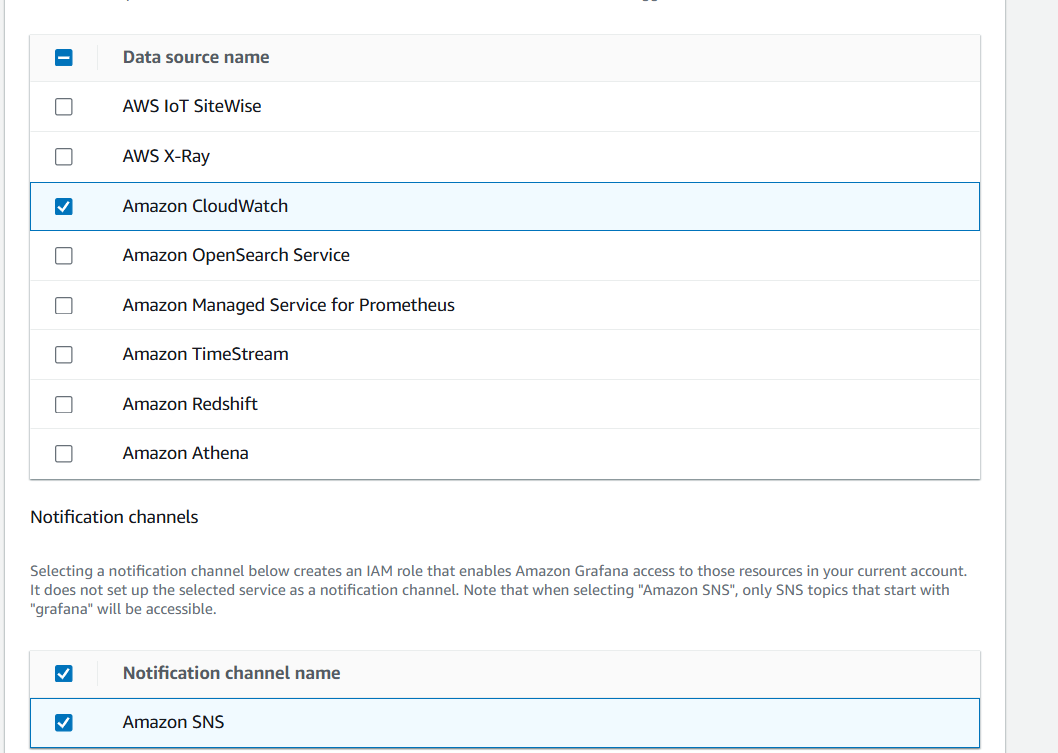Click the notification channel IAM role description
Image resolution: width=1058 pixels, height=753 pixels.
pyautogui.click(x=499, y=590)
